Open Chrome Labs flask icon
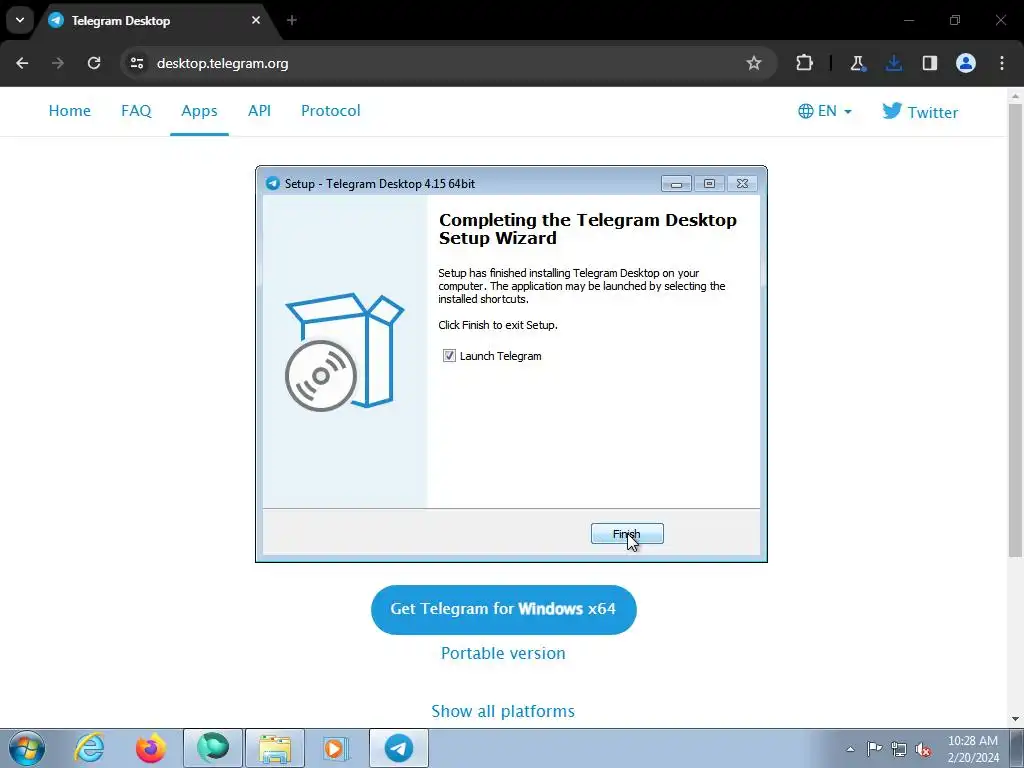 [857, 63]
